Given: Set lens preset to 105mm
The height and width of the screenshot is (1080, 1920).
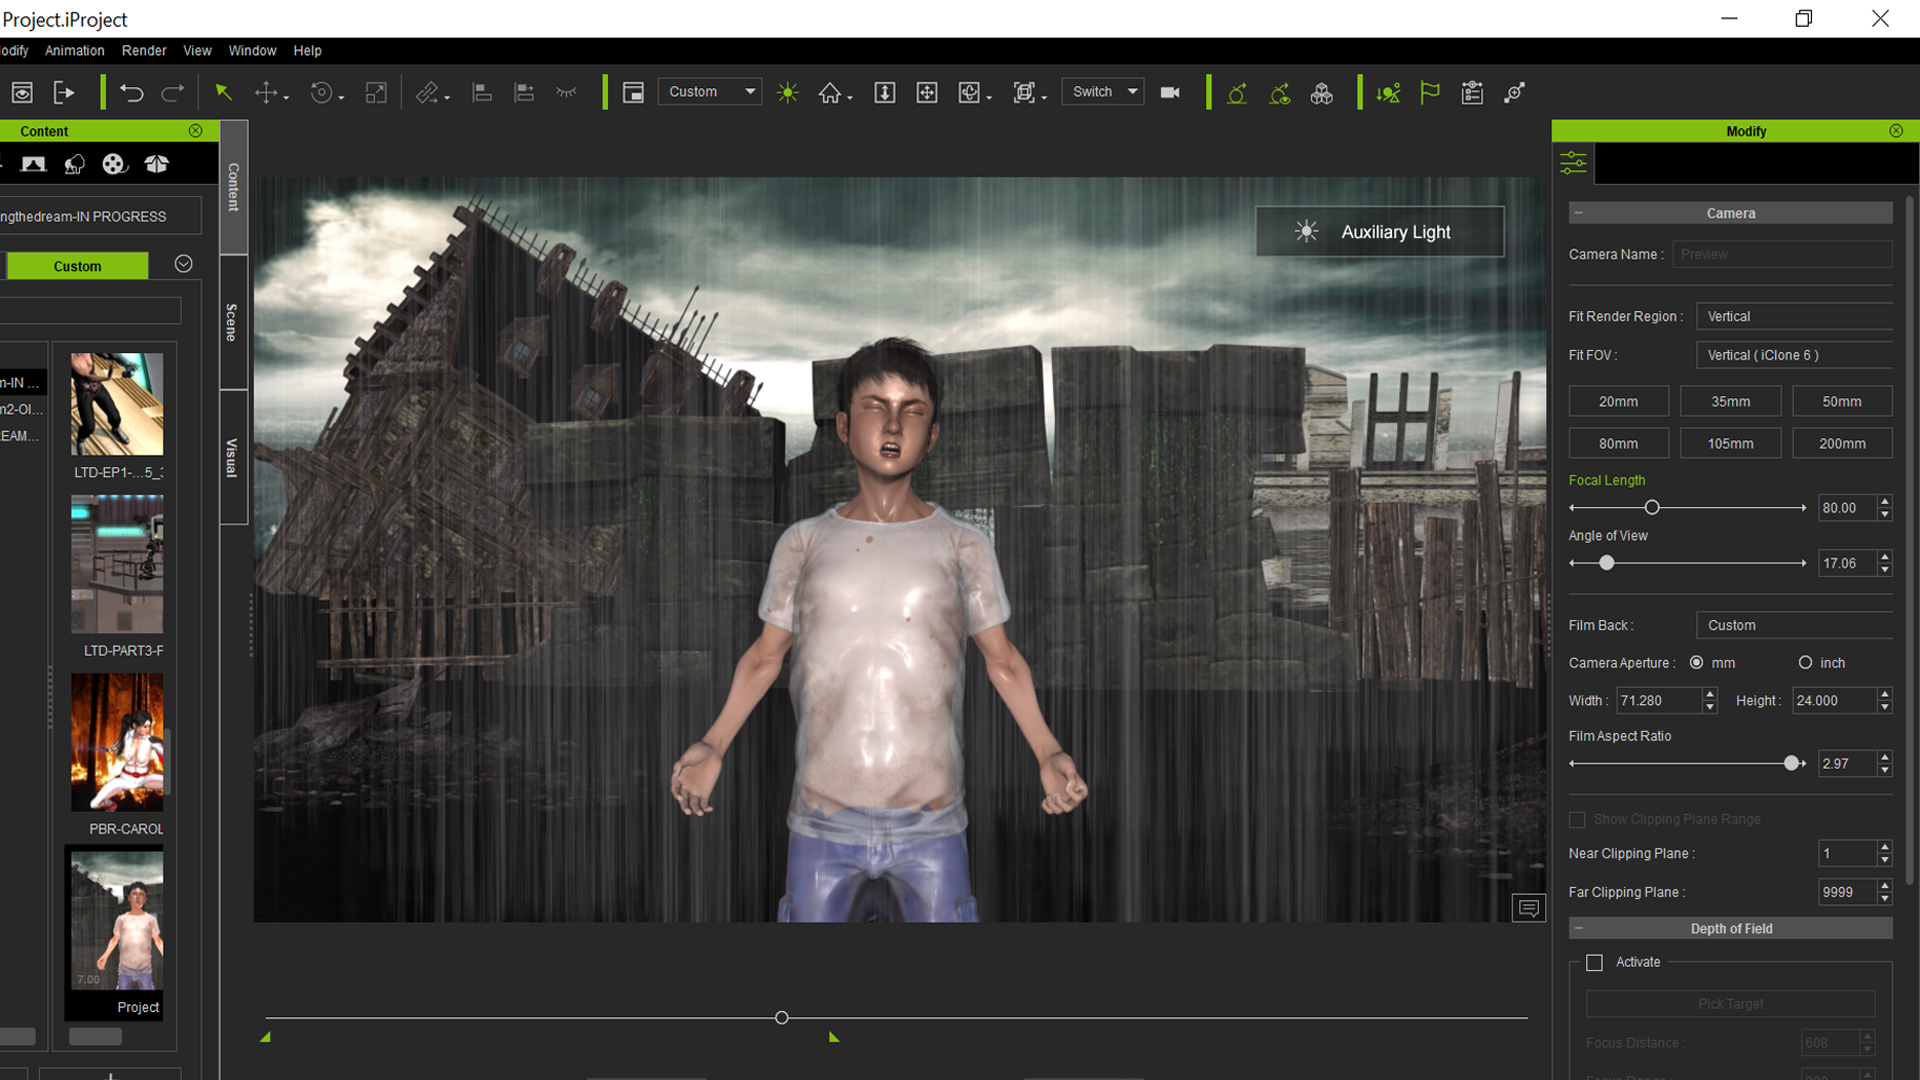Looking at the screenshot, I should (x=1730, y=443).
